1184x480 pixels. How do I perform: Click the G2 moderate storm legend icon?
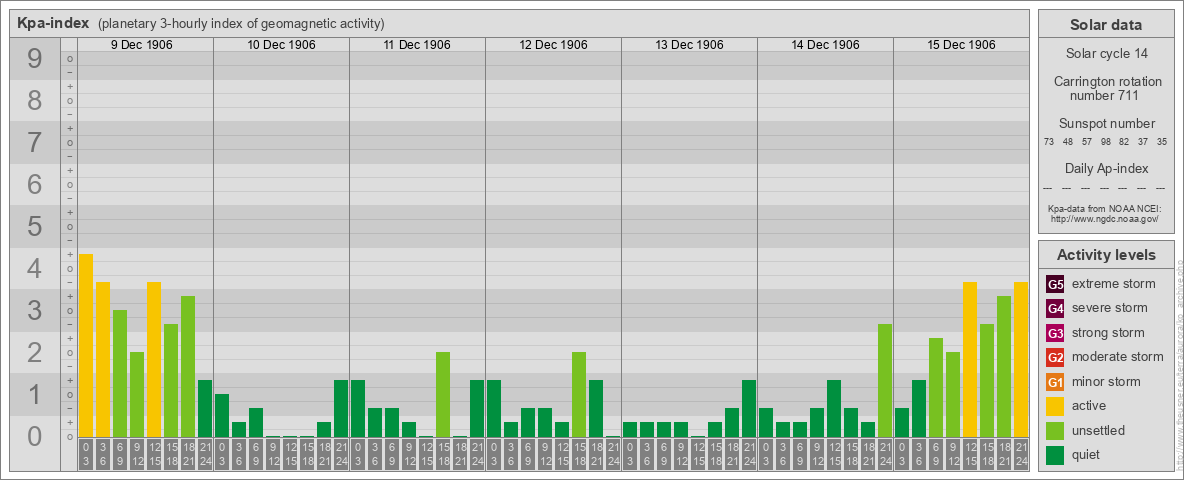[1055, 357]
